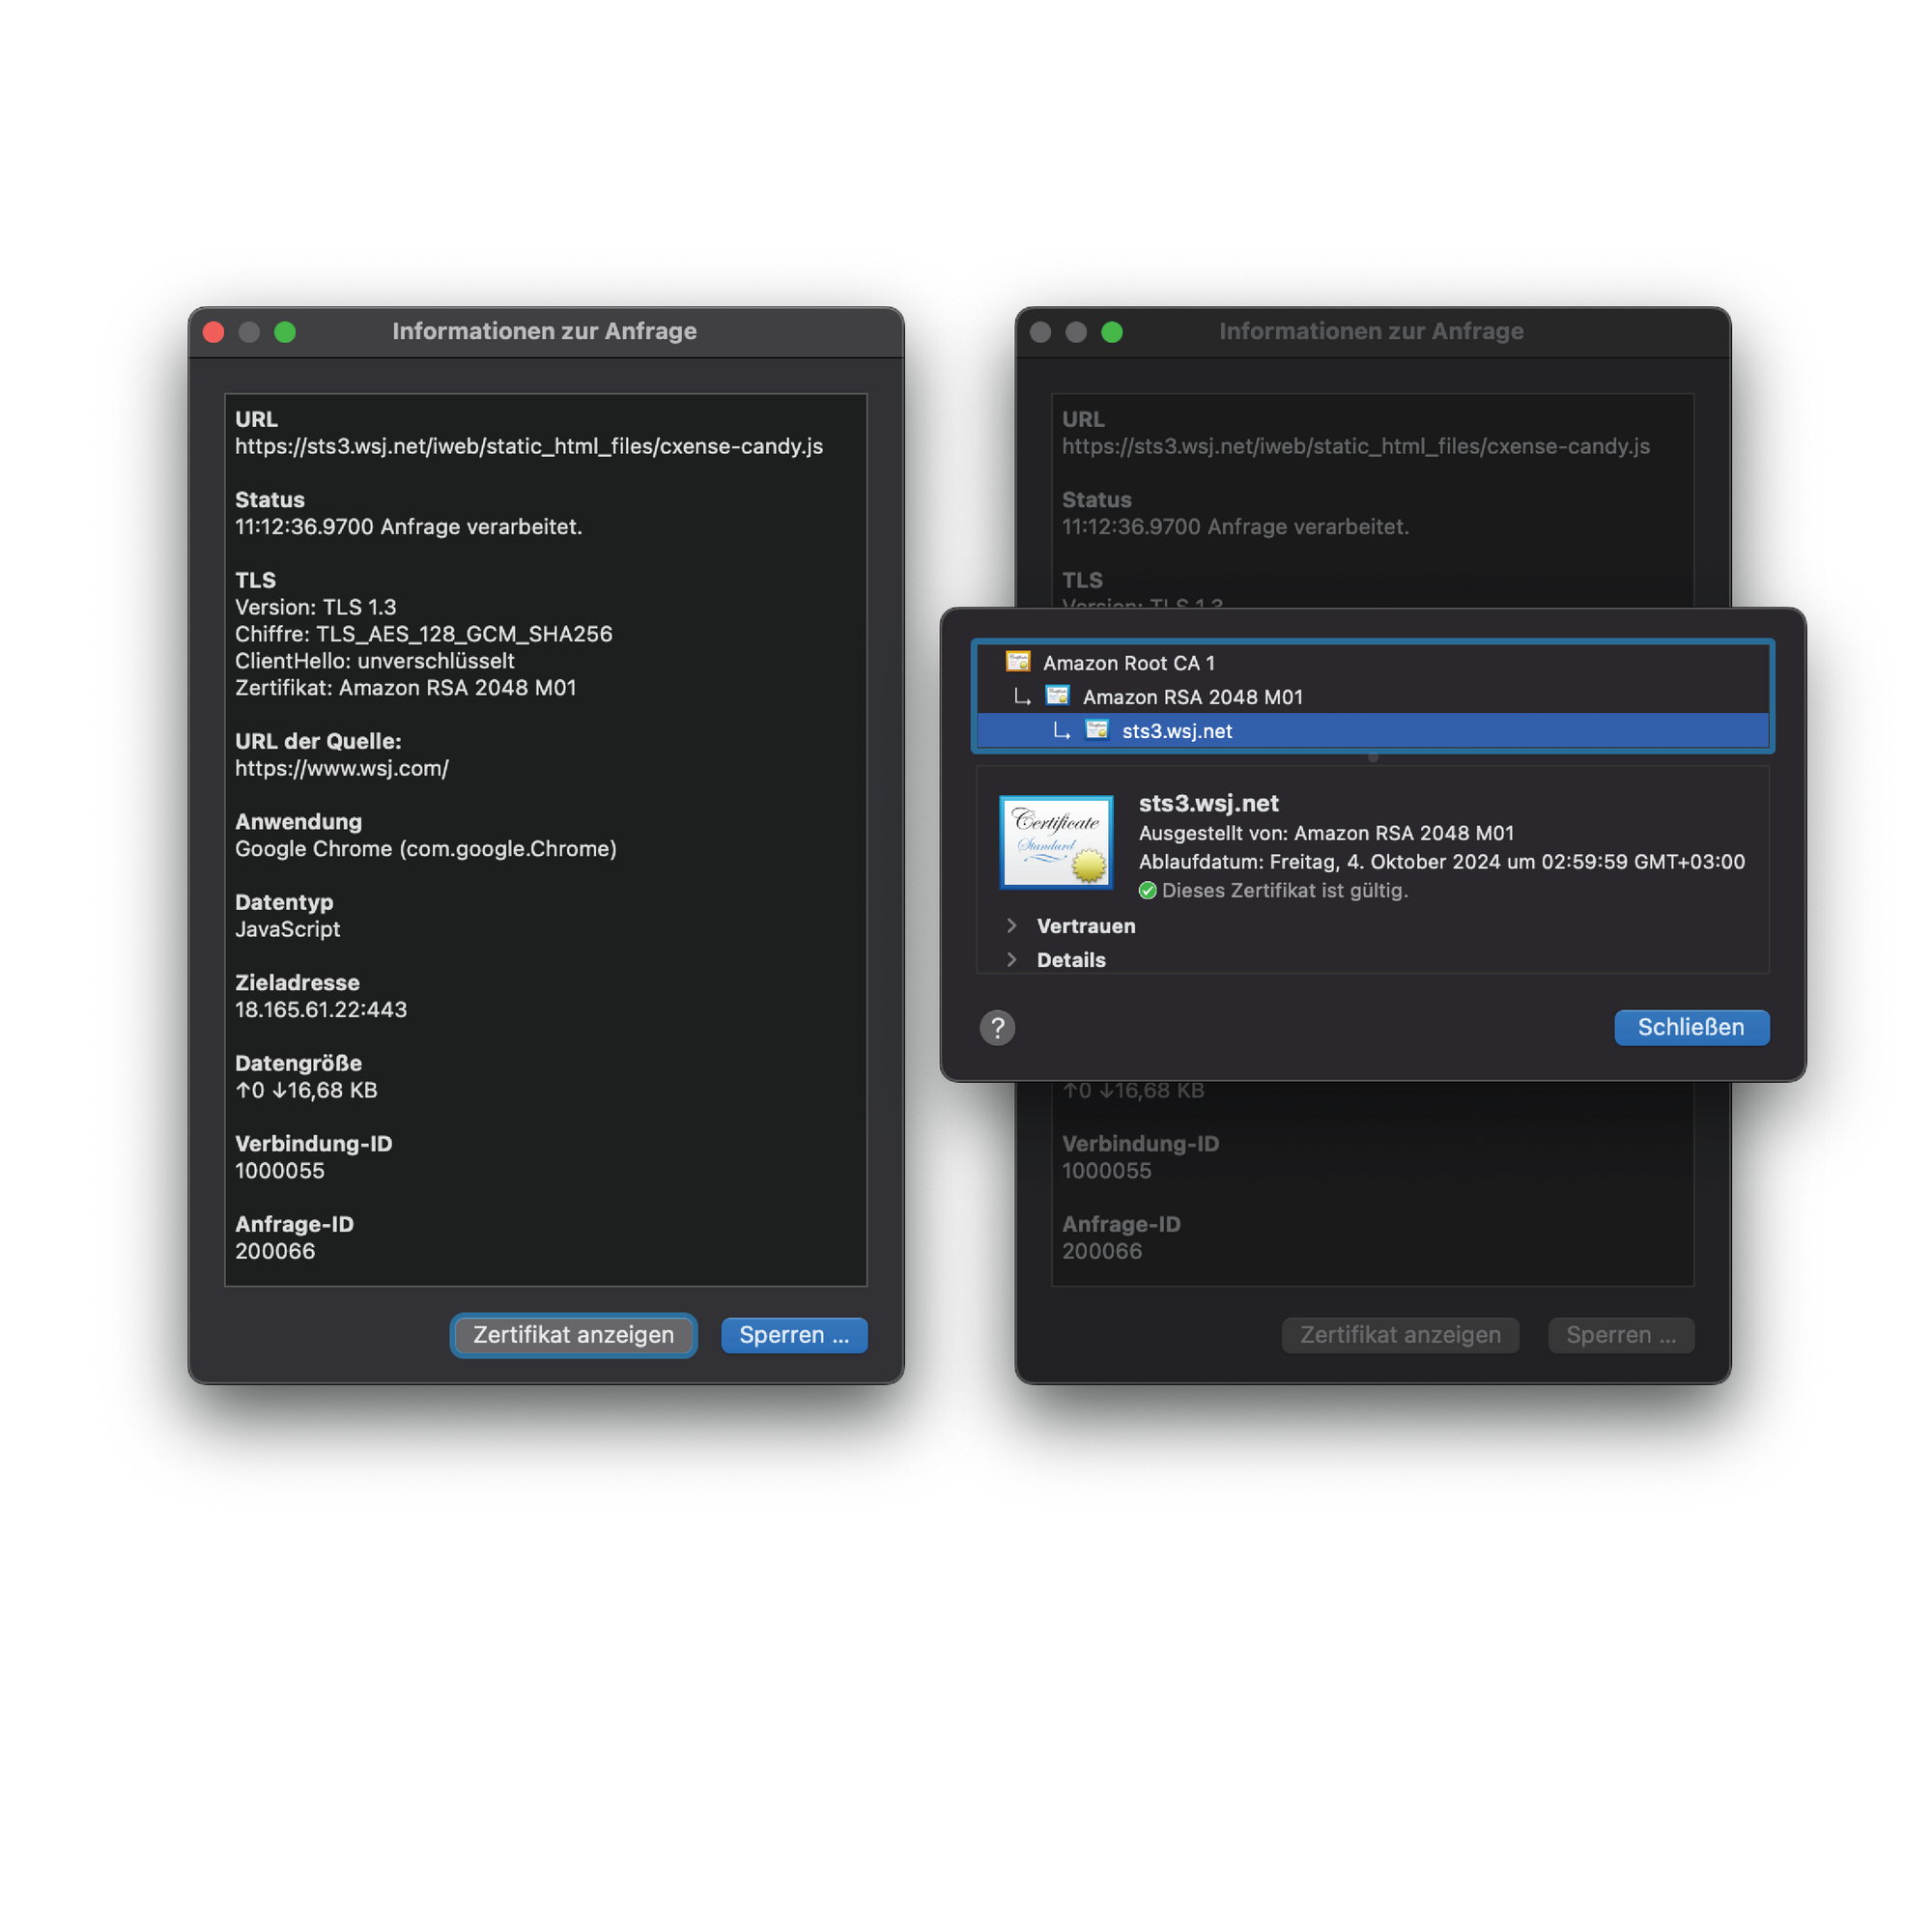The height and width of the screenshot is (1932, 1932).
Task: Click 'Version: TLS 1.3' in left window
Action: [316, 607]
